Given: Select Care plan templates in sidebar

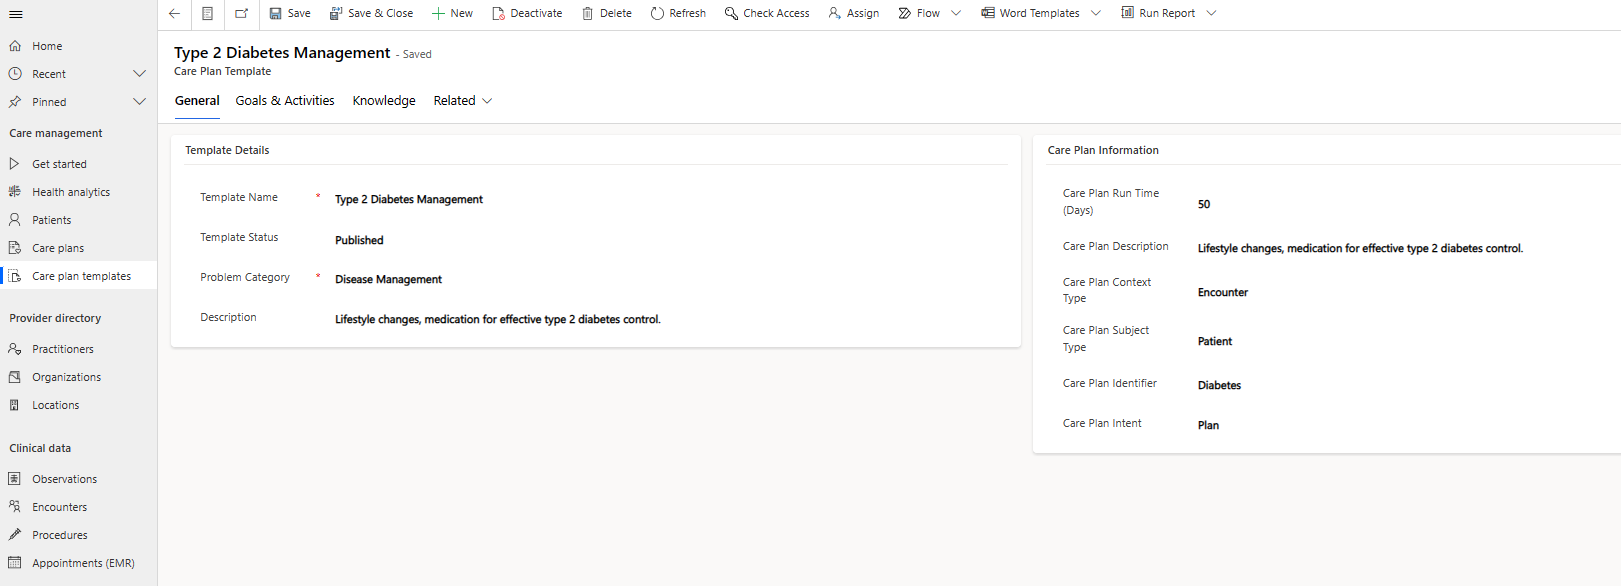Looking at the screenshot, I should coord(78,276).
